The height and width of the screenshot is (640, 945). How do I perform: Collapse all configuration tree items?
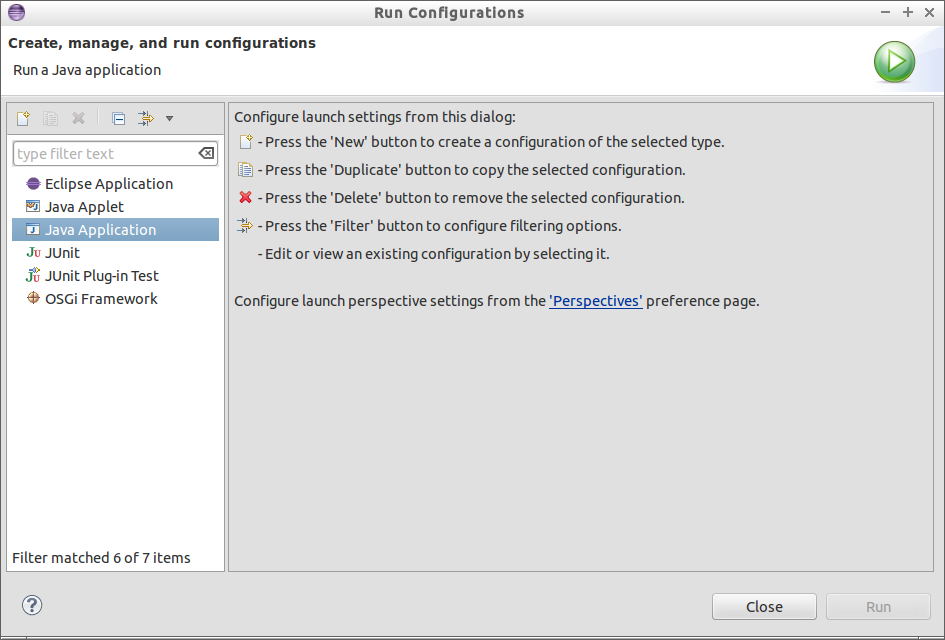118,119
